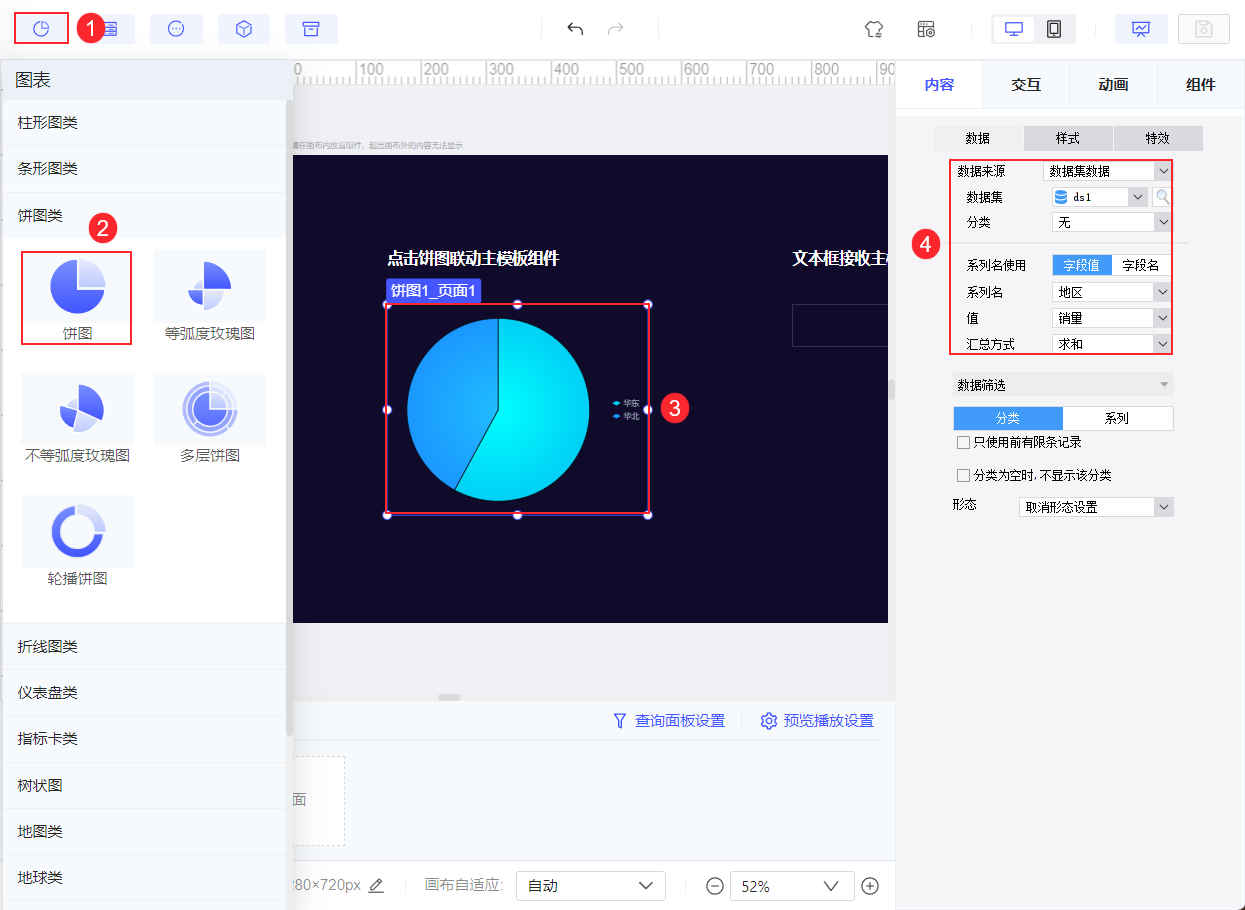Screen dimensions: 1245x910
Task: Expand the 树状图 category
Action: coord(145,785)
